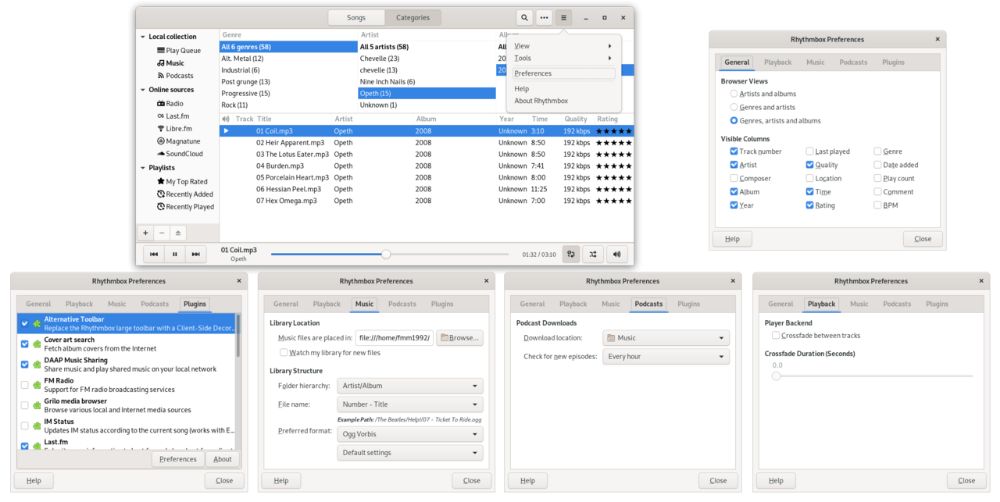Enable Last played visible column

[x=809, y=151]
